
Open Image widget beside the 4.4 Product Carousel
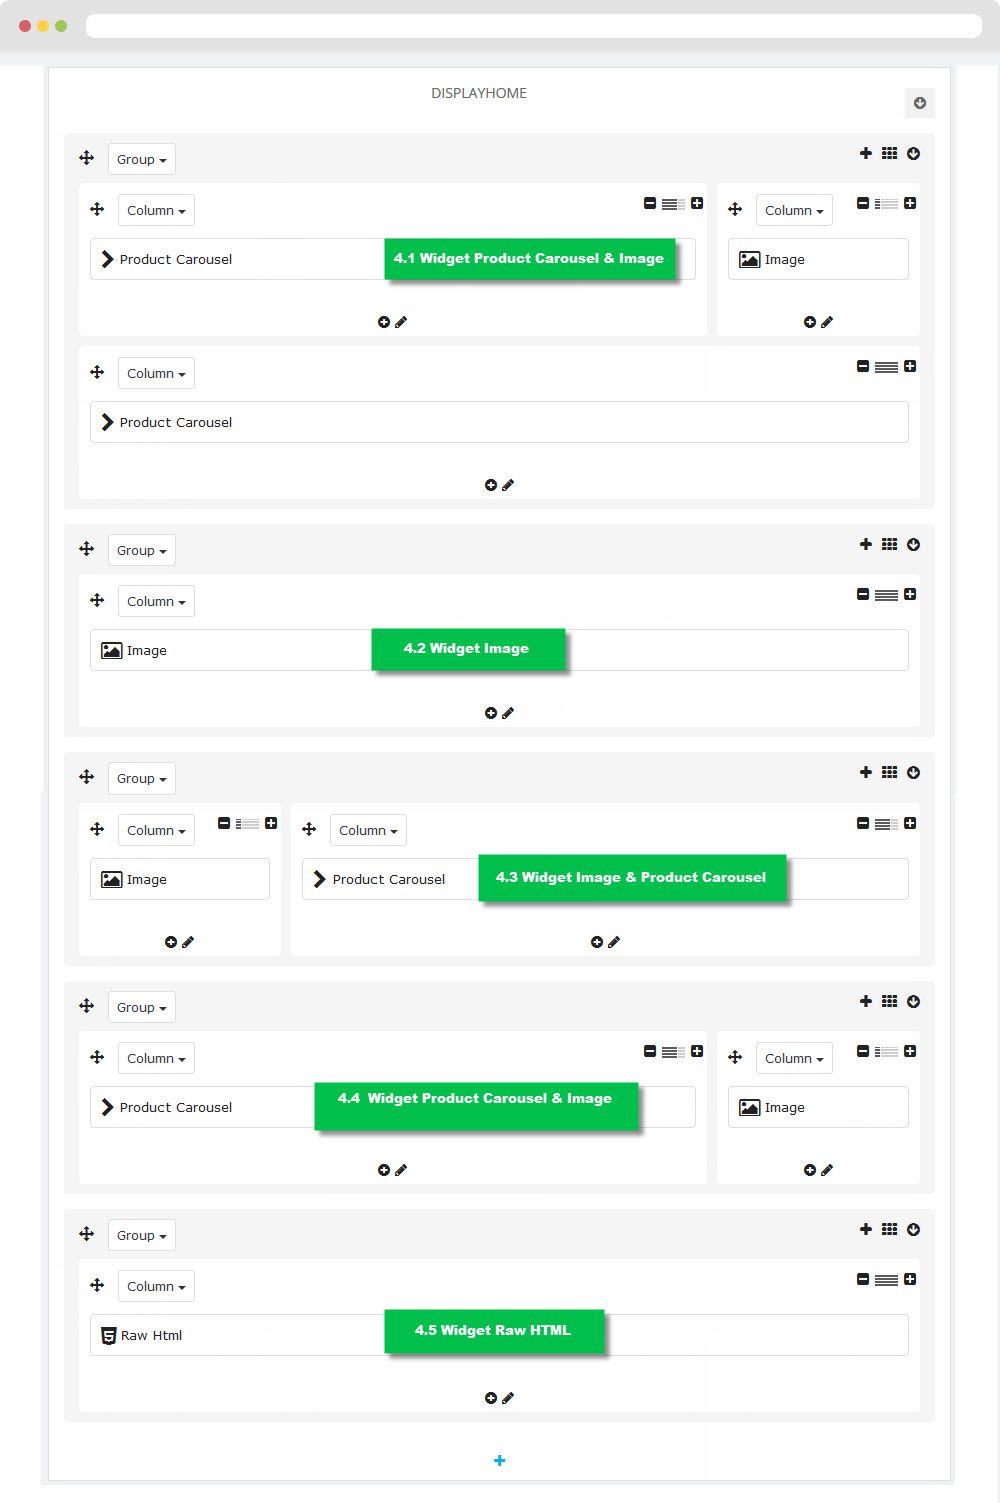818,1107
